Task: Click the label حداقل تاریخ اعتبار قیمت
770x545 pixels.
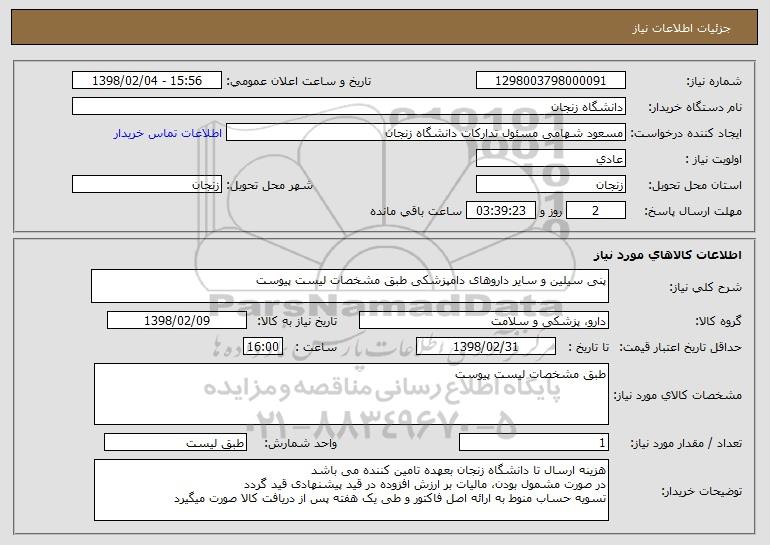Action: tap(680, 347)
